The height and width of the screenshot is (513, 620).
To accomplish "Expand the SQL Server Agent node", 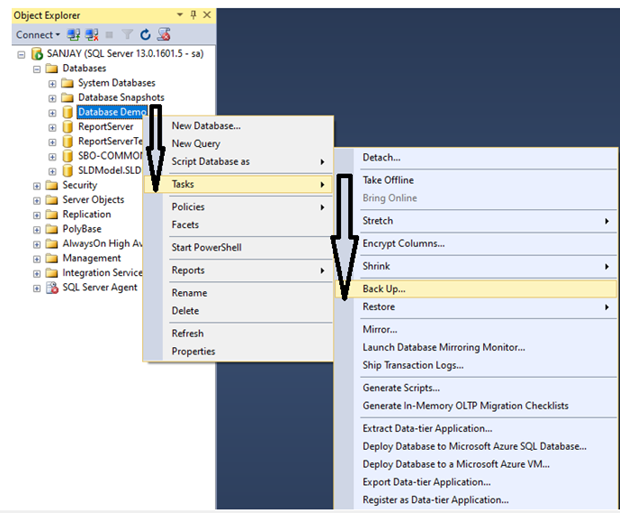I will 37,288.
